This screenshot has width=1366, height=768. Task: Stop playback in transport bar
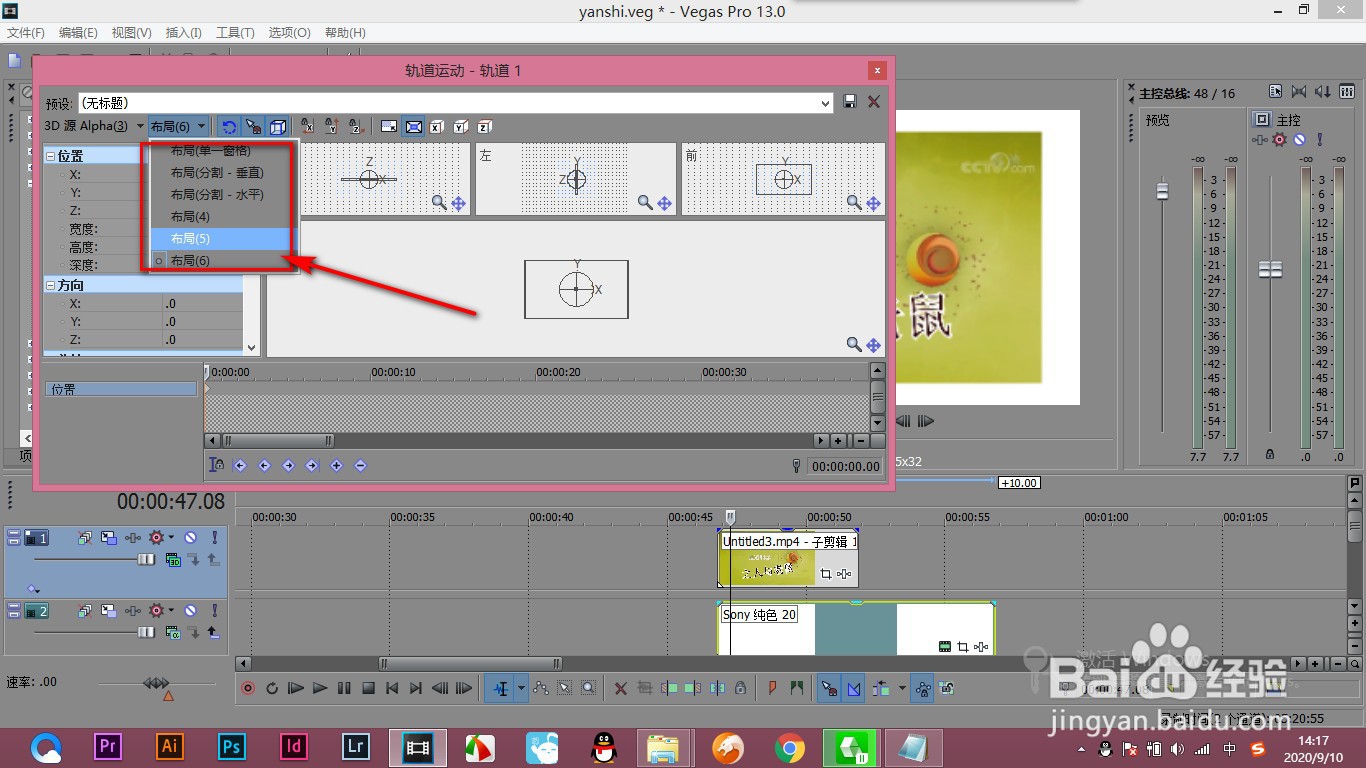368,688
